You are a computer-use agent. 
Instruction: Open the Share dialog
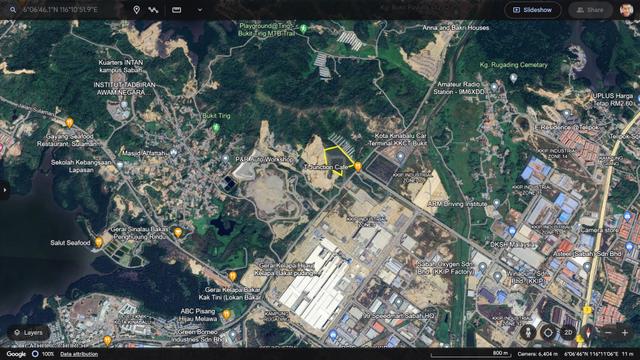(590, 10)
